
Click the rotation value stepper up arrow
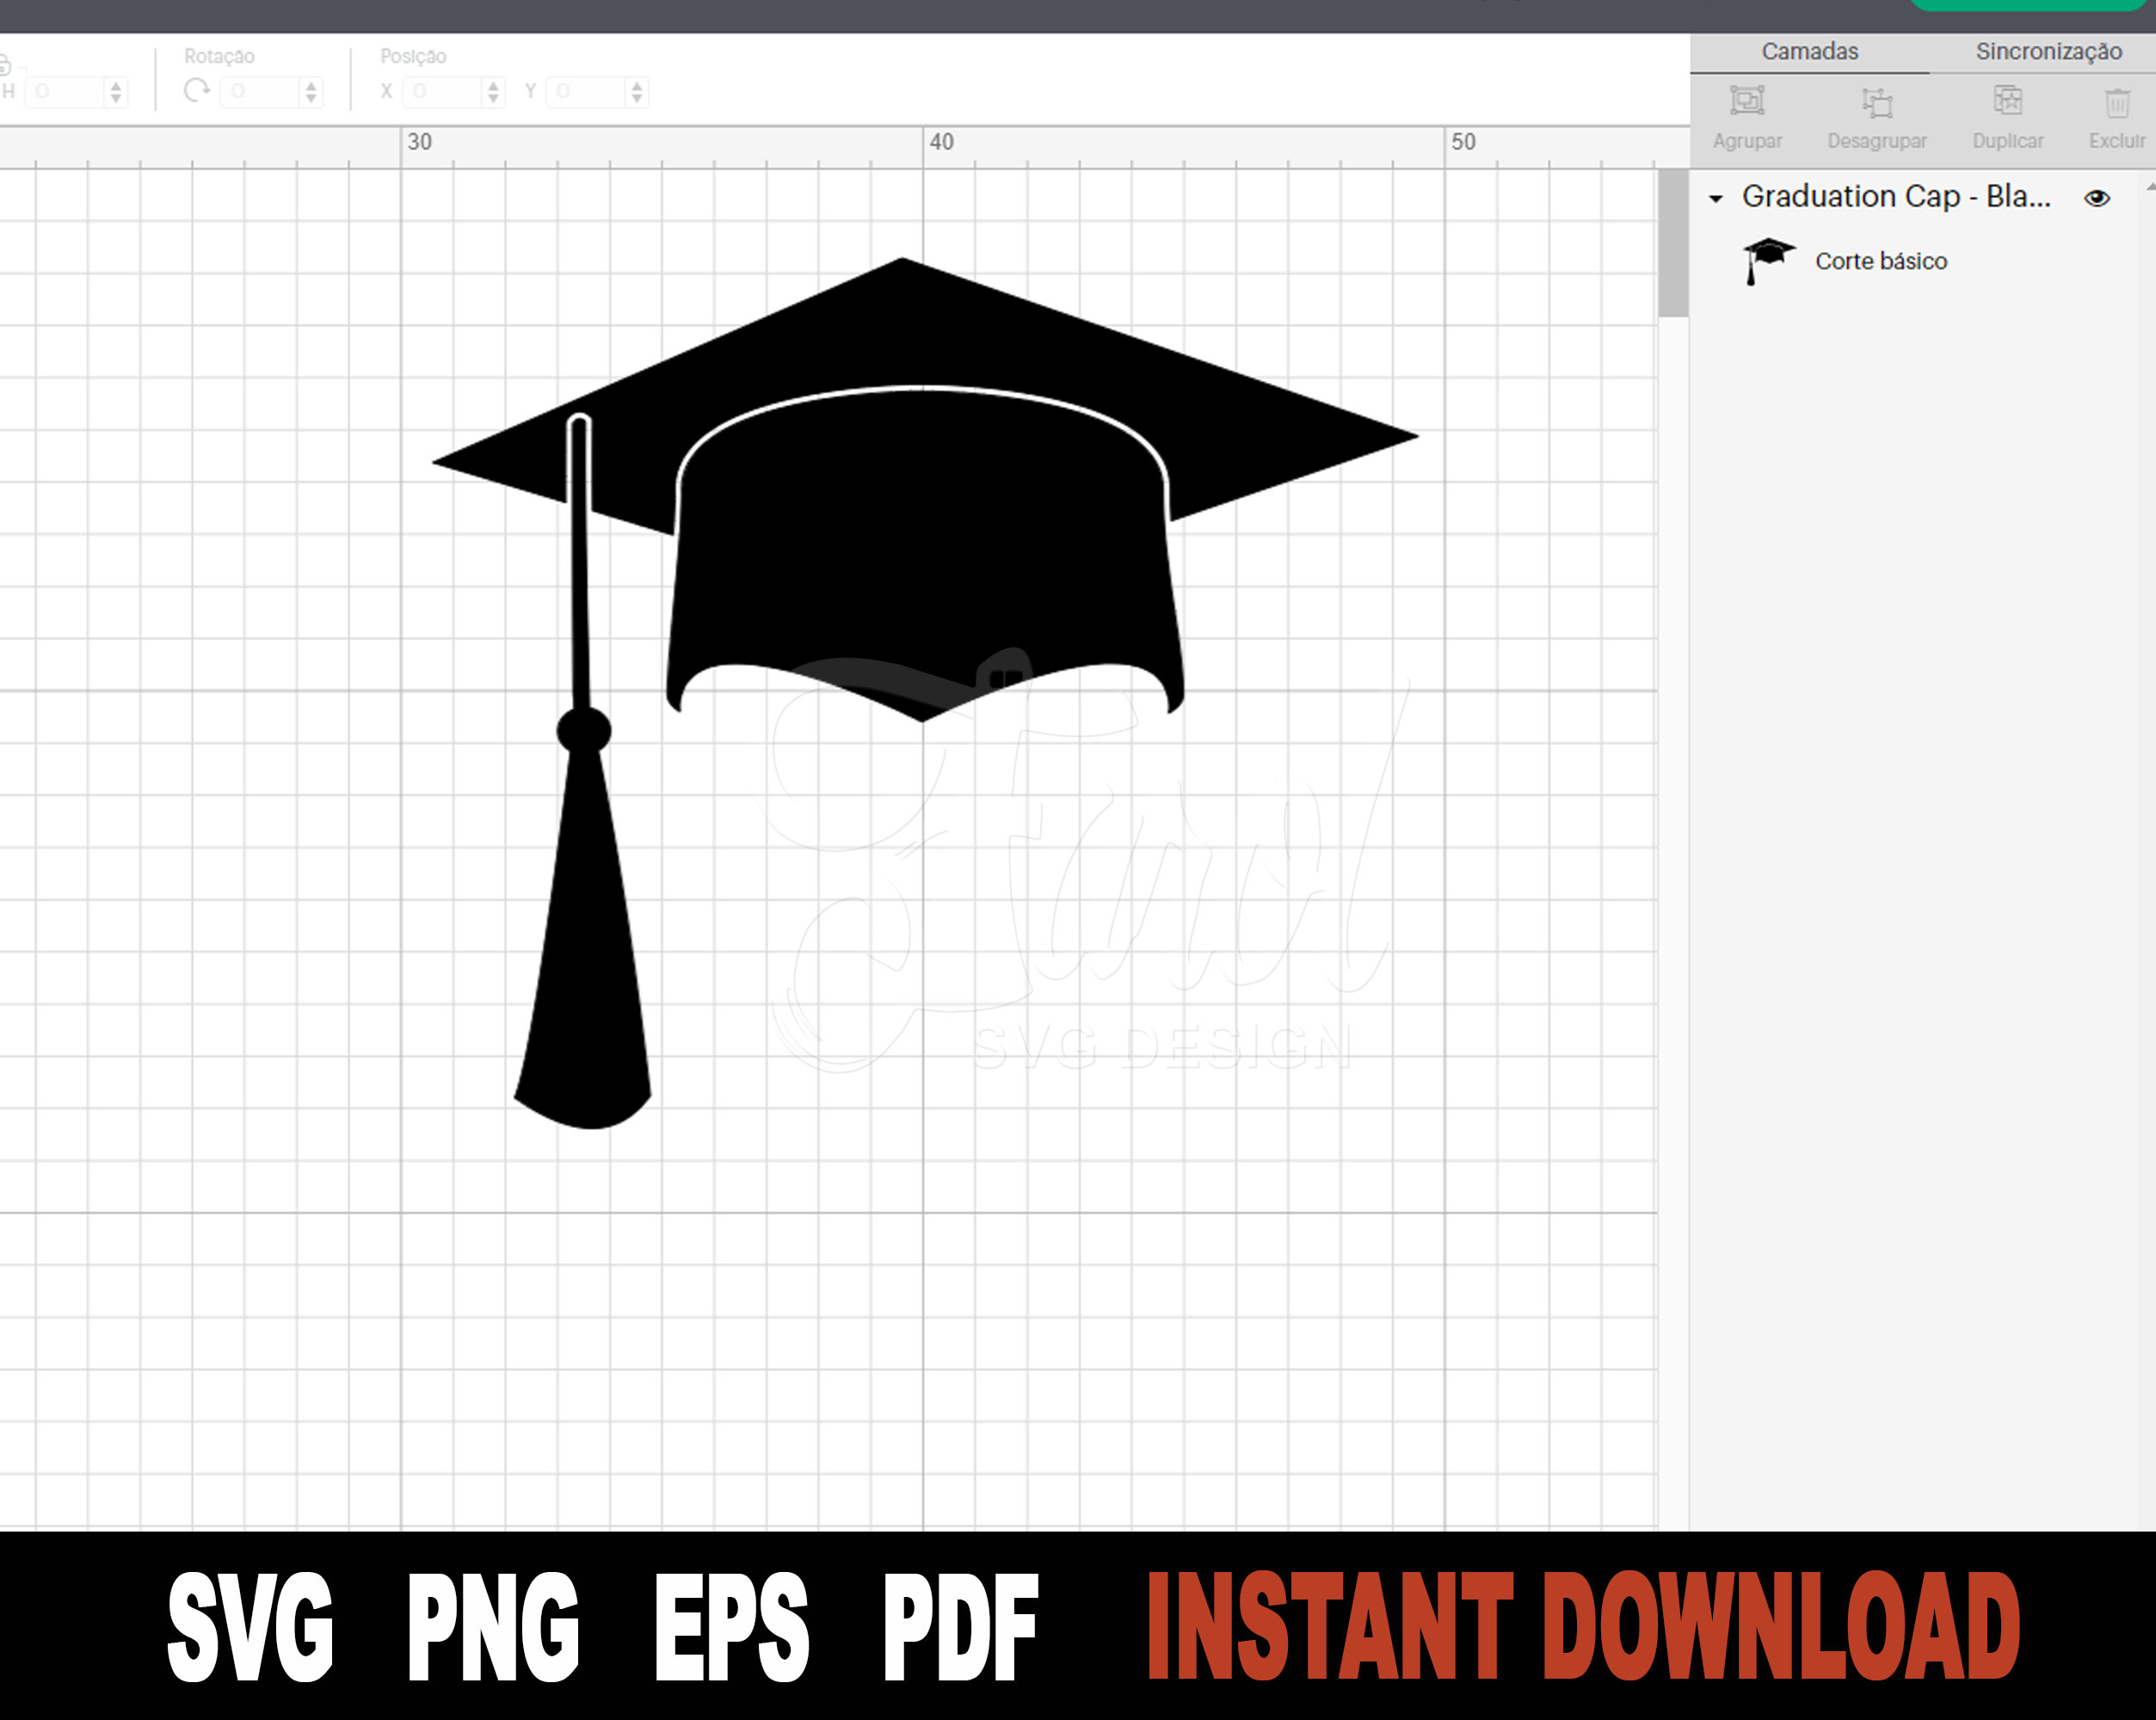312,86
